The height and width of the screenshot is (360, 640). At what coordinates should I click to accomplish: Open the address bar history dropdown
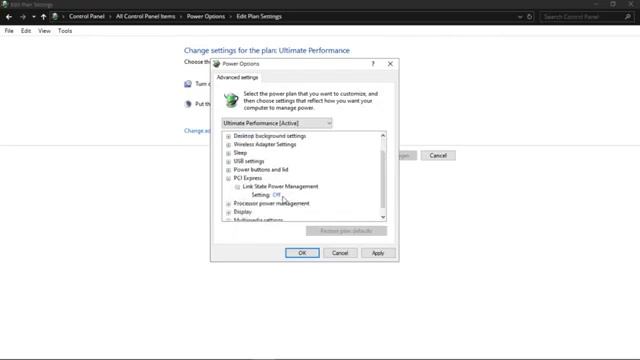(x=520, y=17)
